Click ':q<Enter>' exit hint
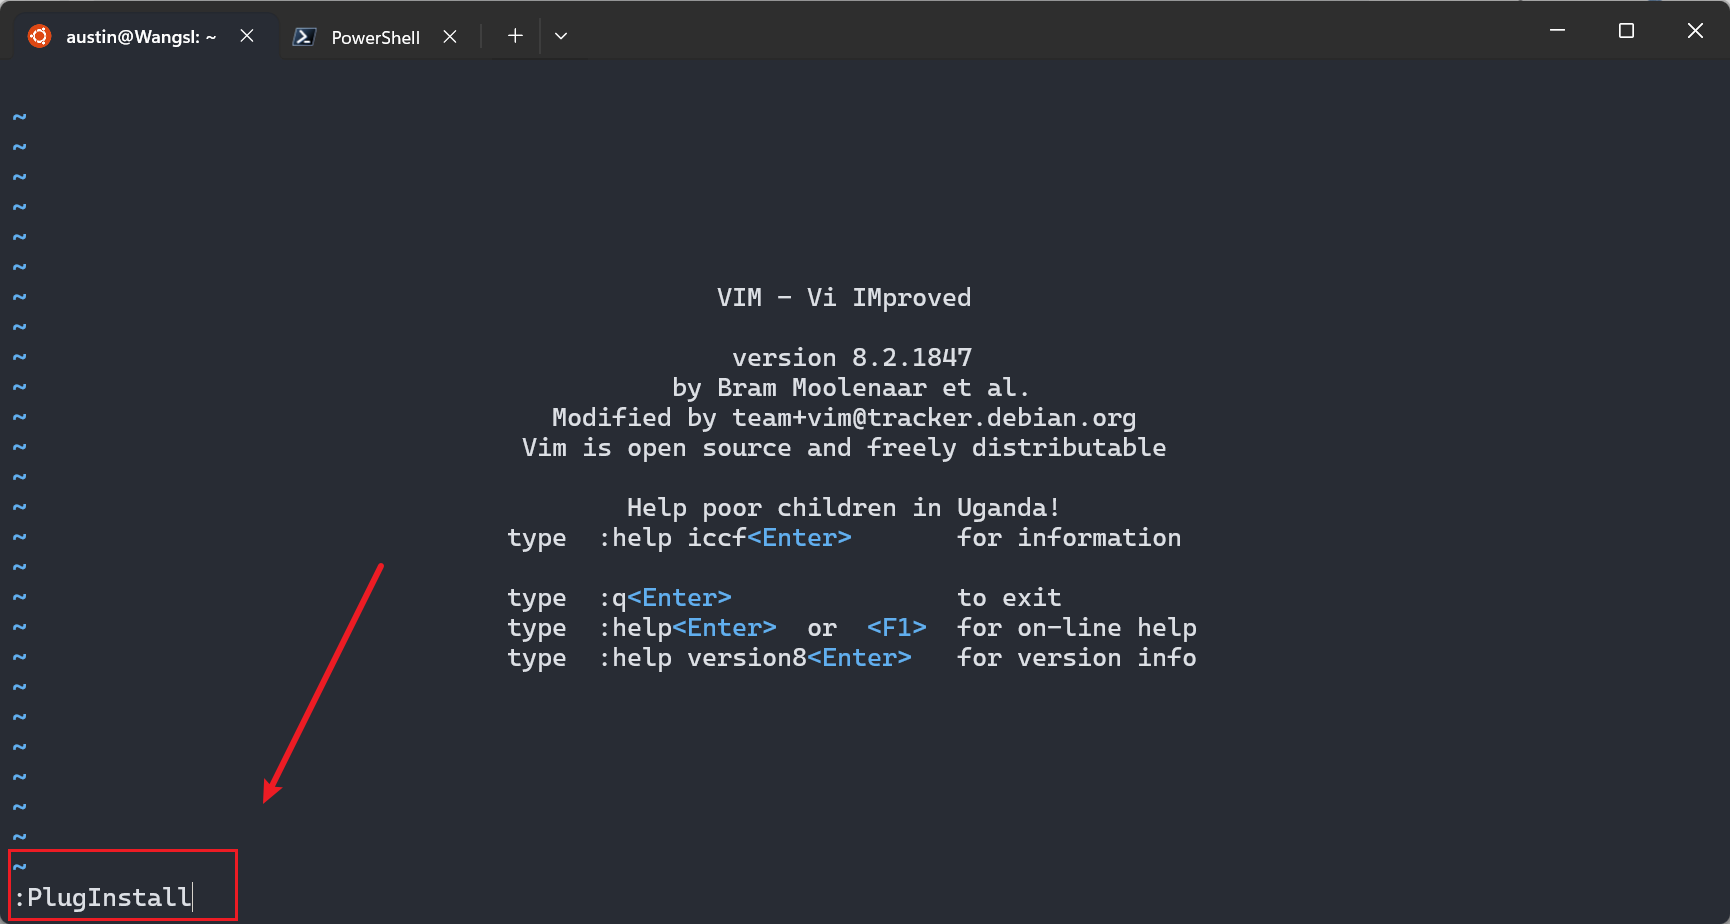The width and height of the screenshot is (1730, 924). pos(665,598)
